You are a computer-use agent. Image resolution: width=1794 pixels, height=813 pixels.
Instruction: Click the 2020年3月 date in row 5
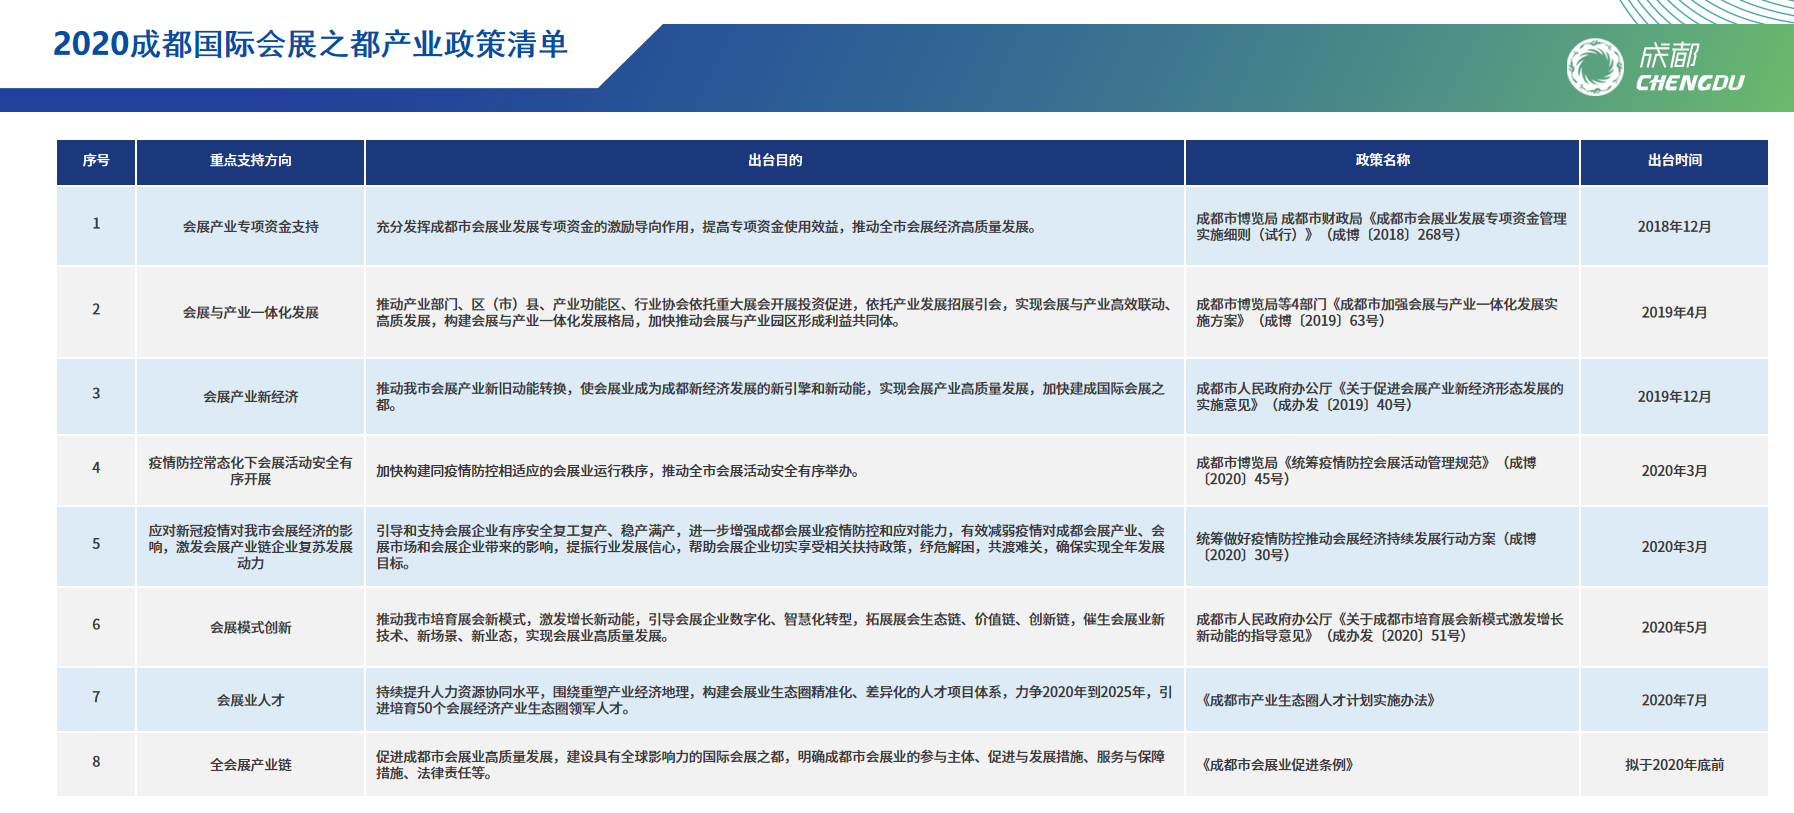1675,547
